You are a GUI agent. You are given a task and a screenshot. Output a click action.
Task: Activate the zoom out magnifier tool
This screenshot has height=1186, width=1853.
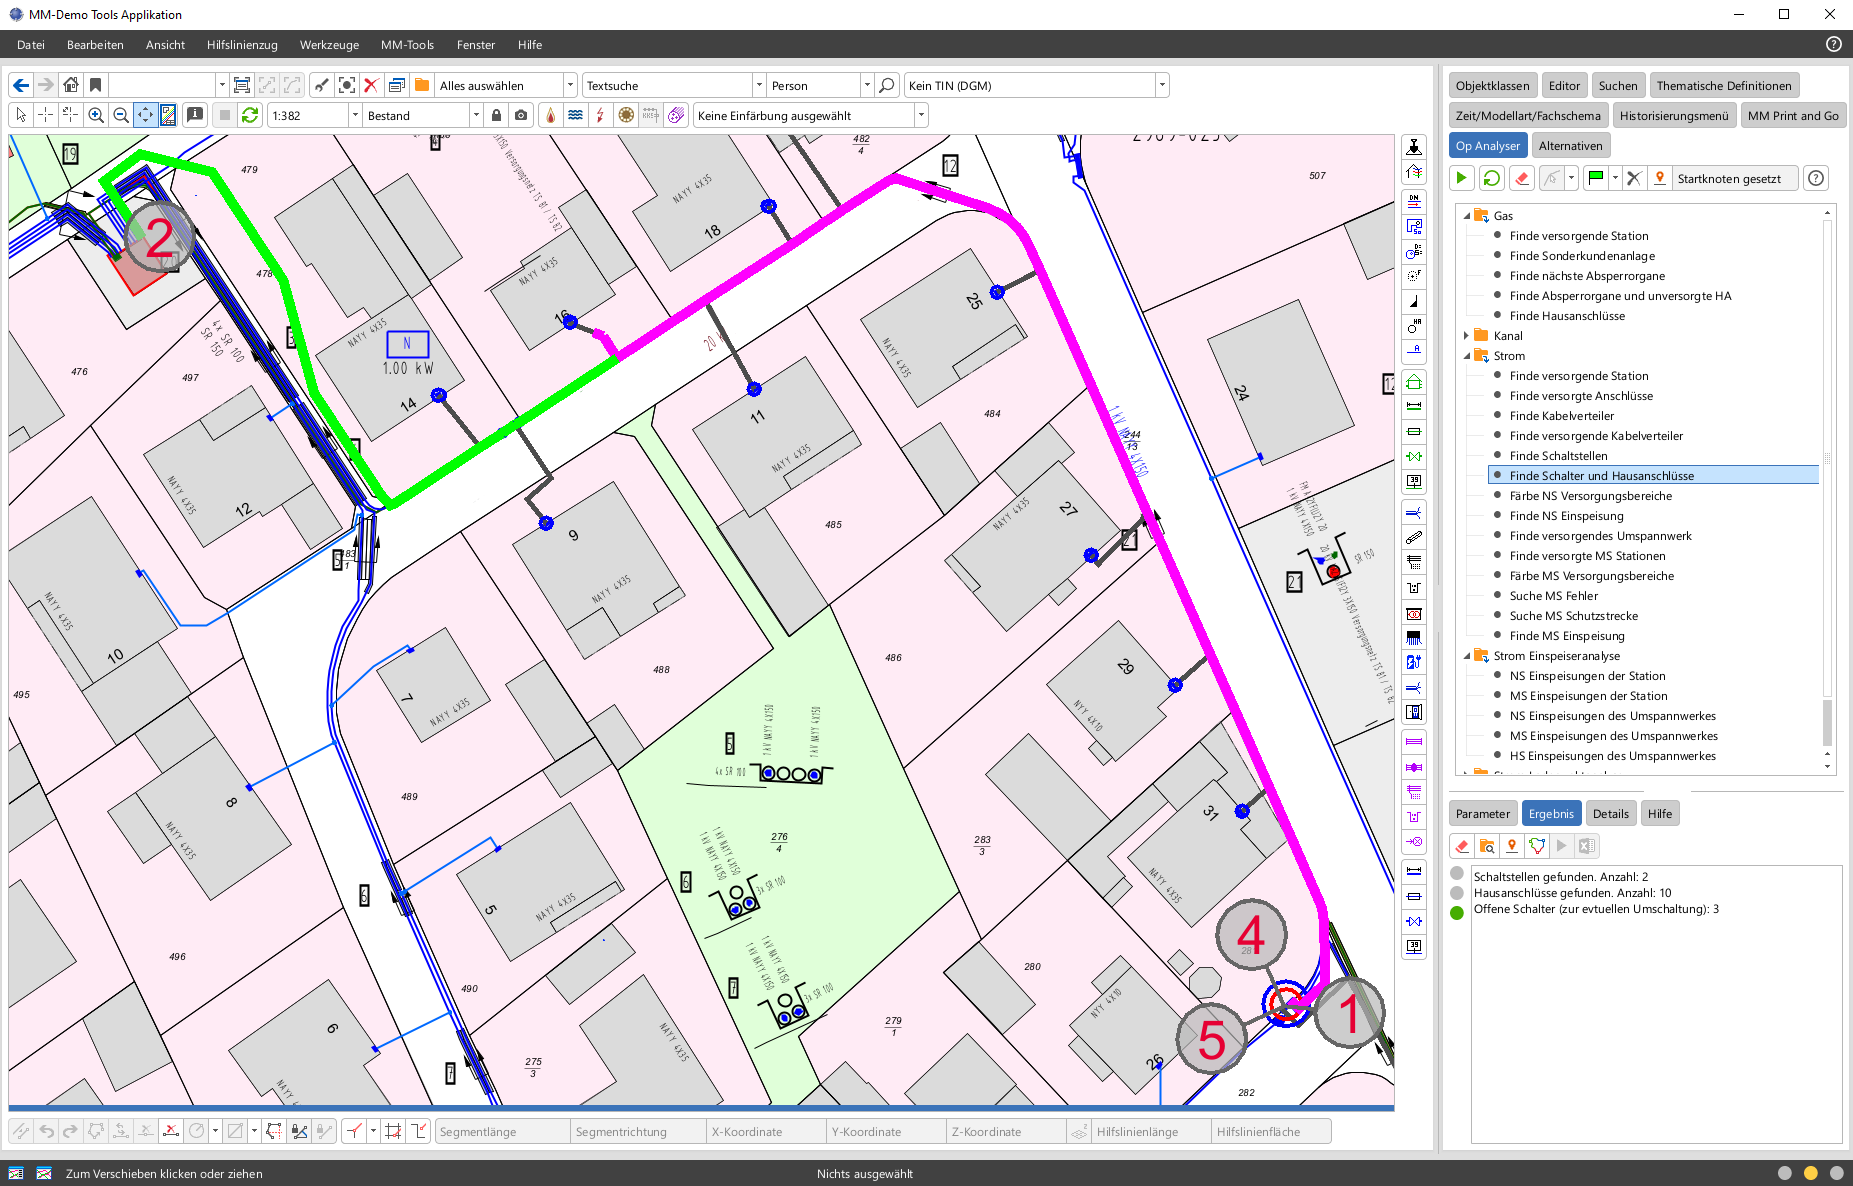121,115
